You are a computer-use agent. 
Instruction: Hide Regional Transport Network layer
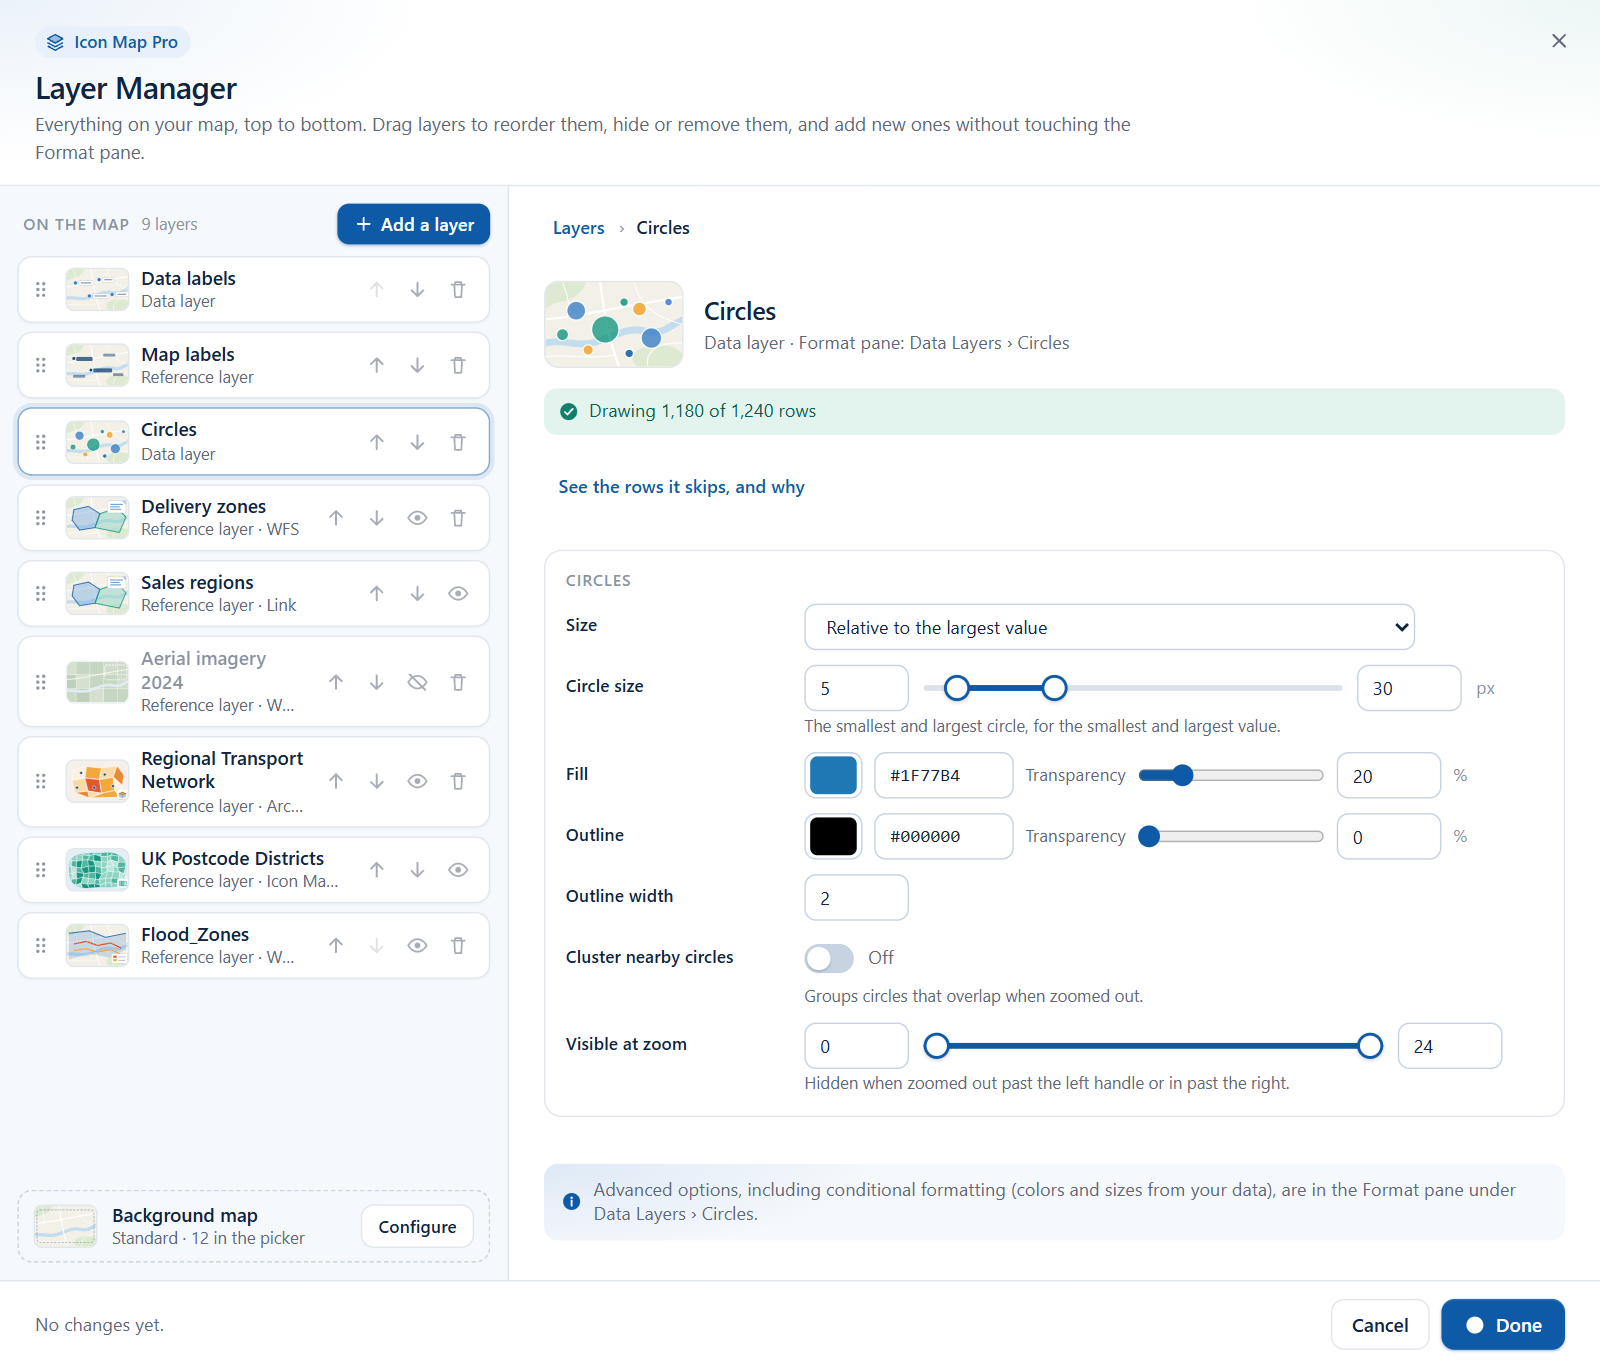pyautogui.click(x=417, y=782)
